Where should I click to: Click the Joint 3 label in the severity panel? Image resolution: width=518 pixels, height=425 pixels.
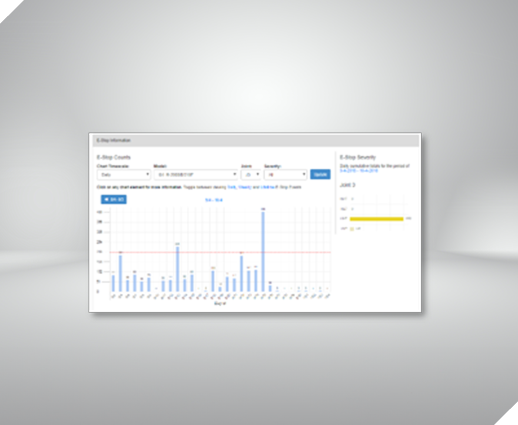pyautogui.click(x=347, y=185)
